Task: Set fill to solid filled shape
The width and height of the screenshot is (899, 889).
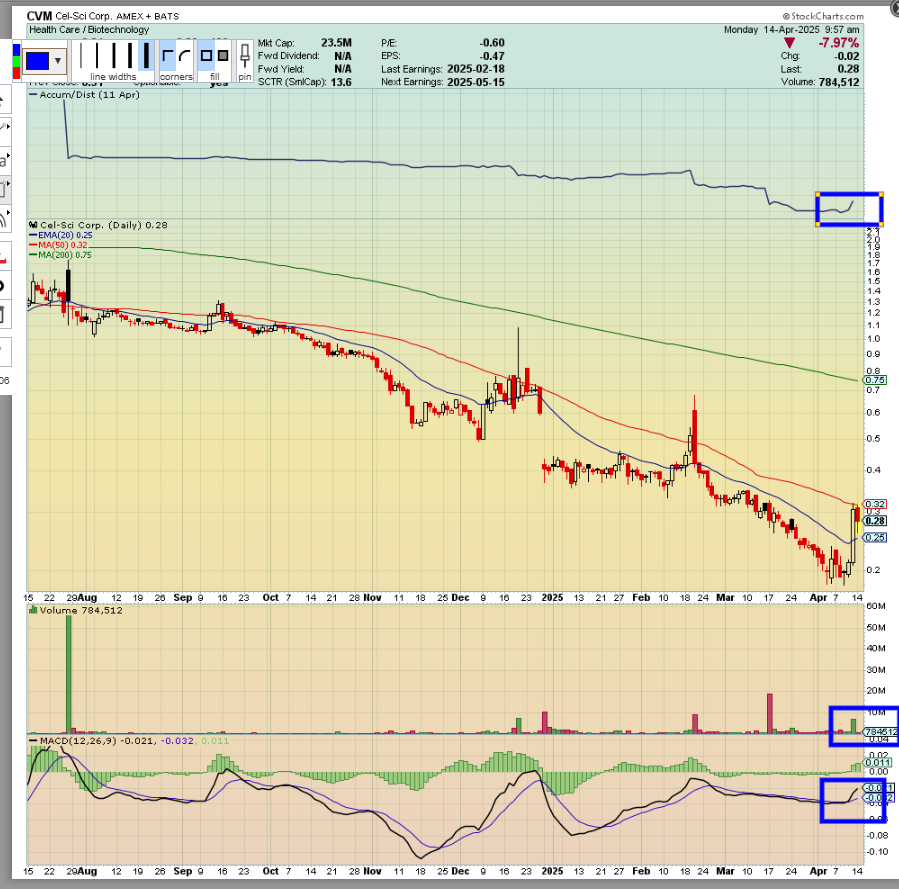Action: point(223,56)
